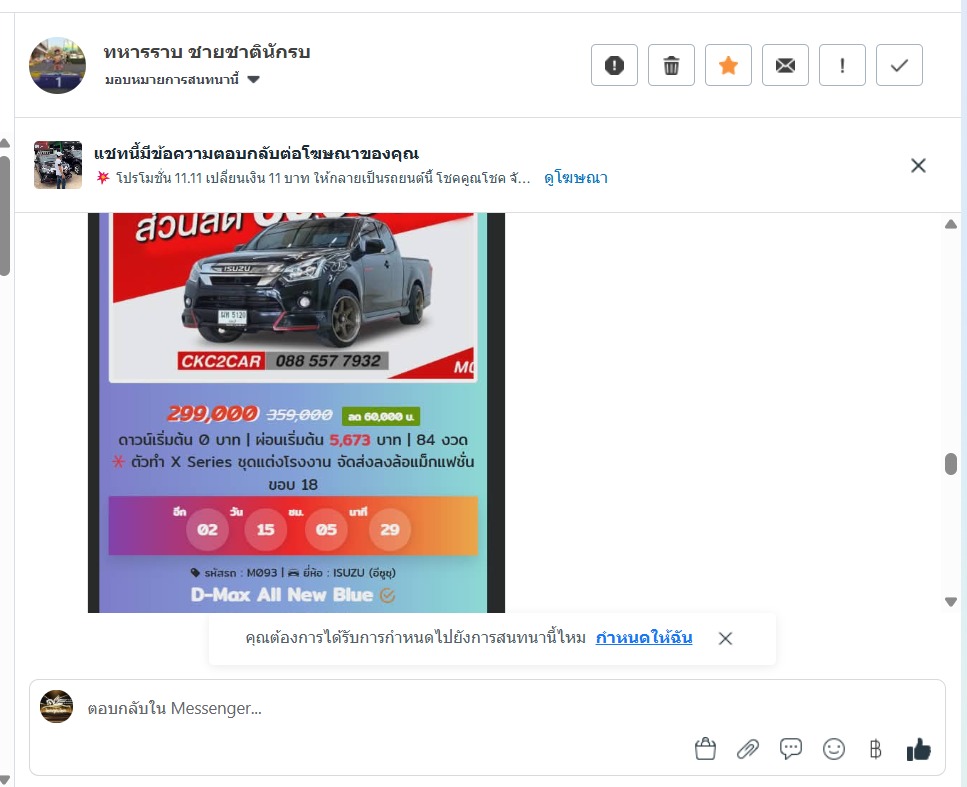Flag conversation with exclamation mark icon
Viewport: 967px width, 787px height.
(842, 65)
